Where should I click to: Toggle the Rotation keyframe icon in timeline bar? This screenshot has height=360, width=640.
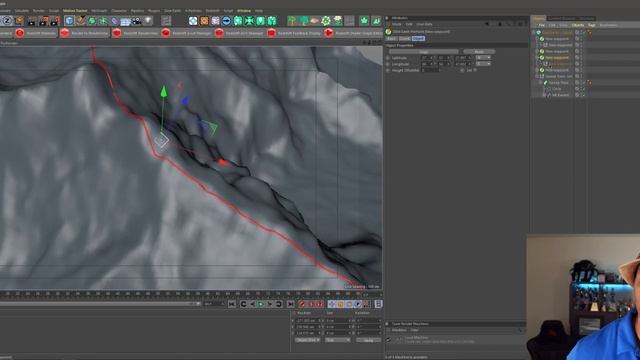(349, 304)
